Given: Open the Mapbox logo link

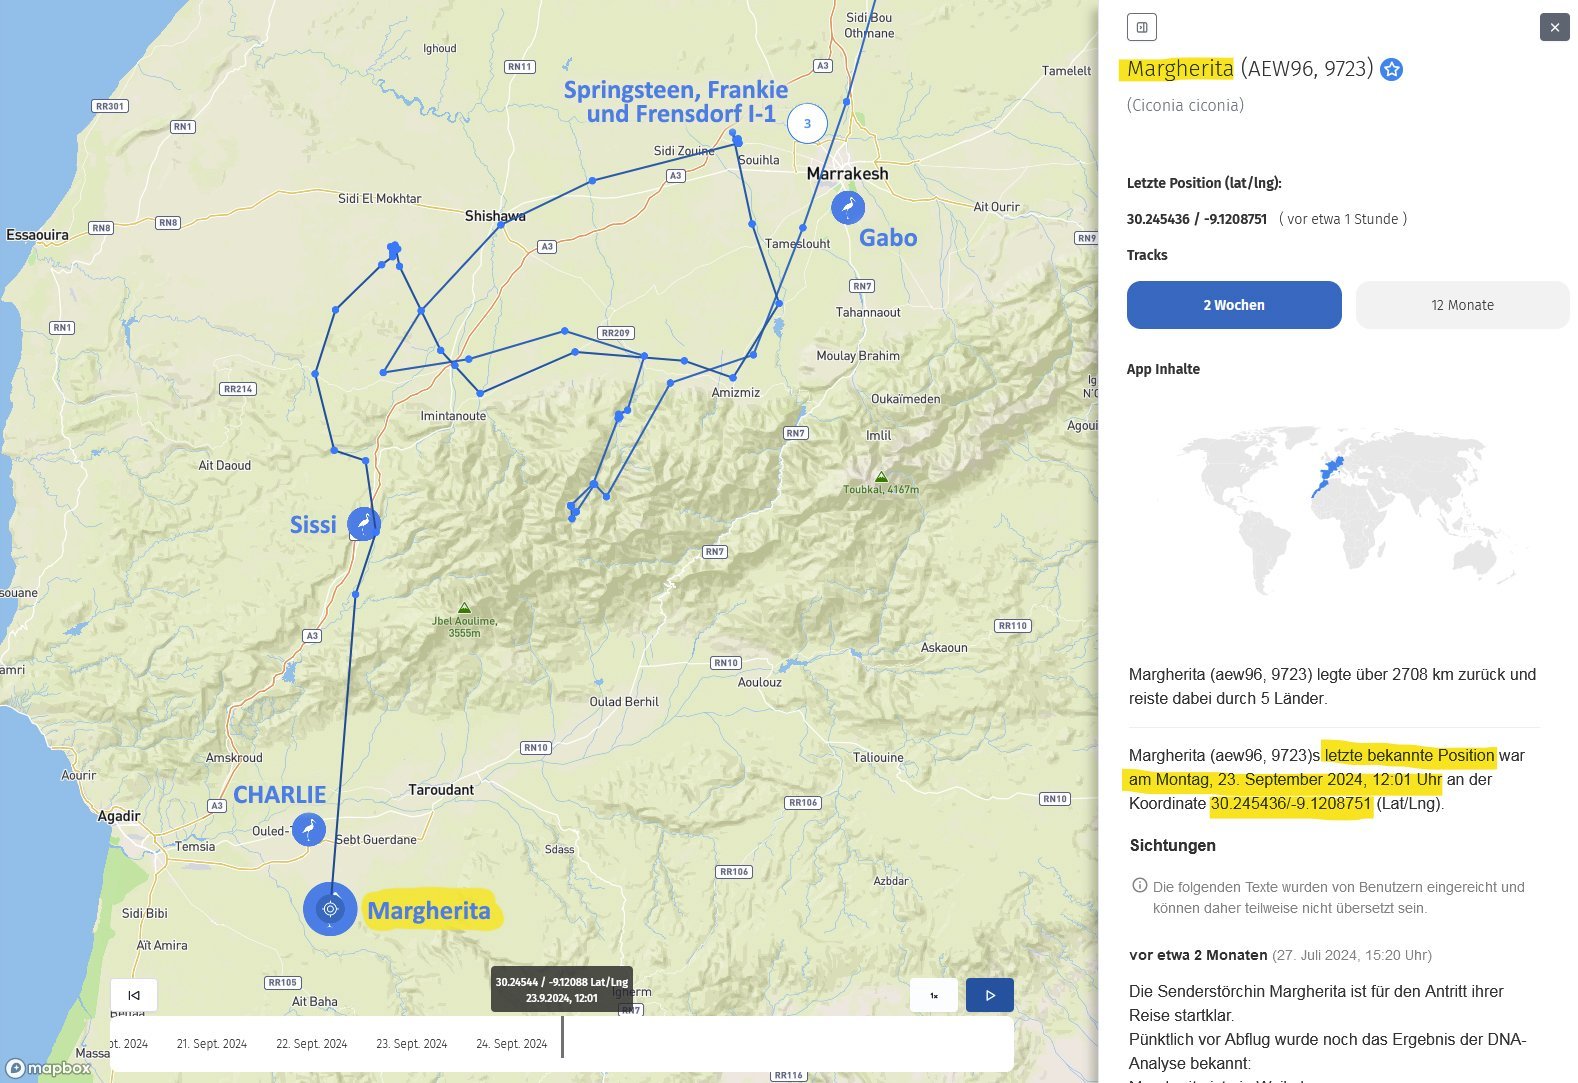Looking at the screenshot, I should pos(48,1068).
